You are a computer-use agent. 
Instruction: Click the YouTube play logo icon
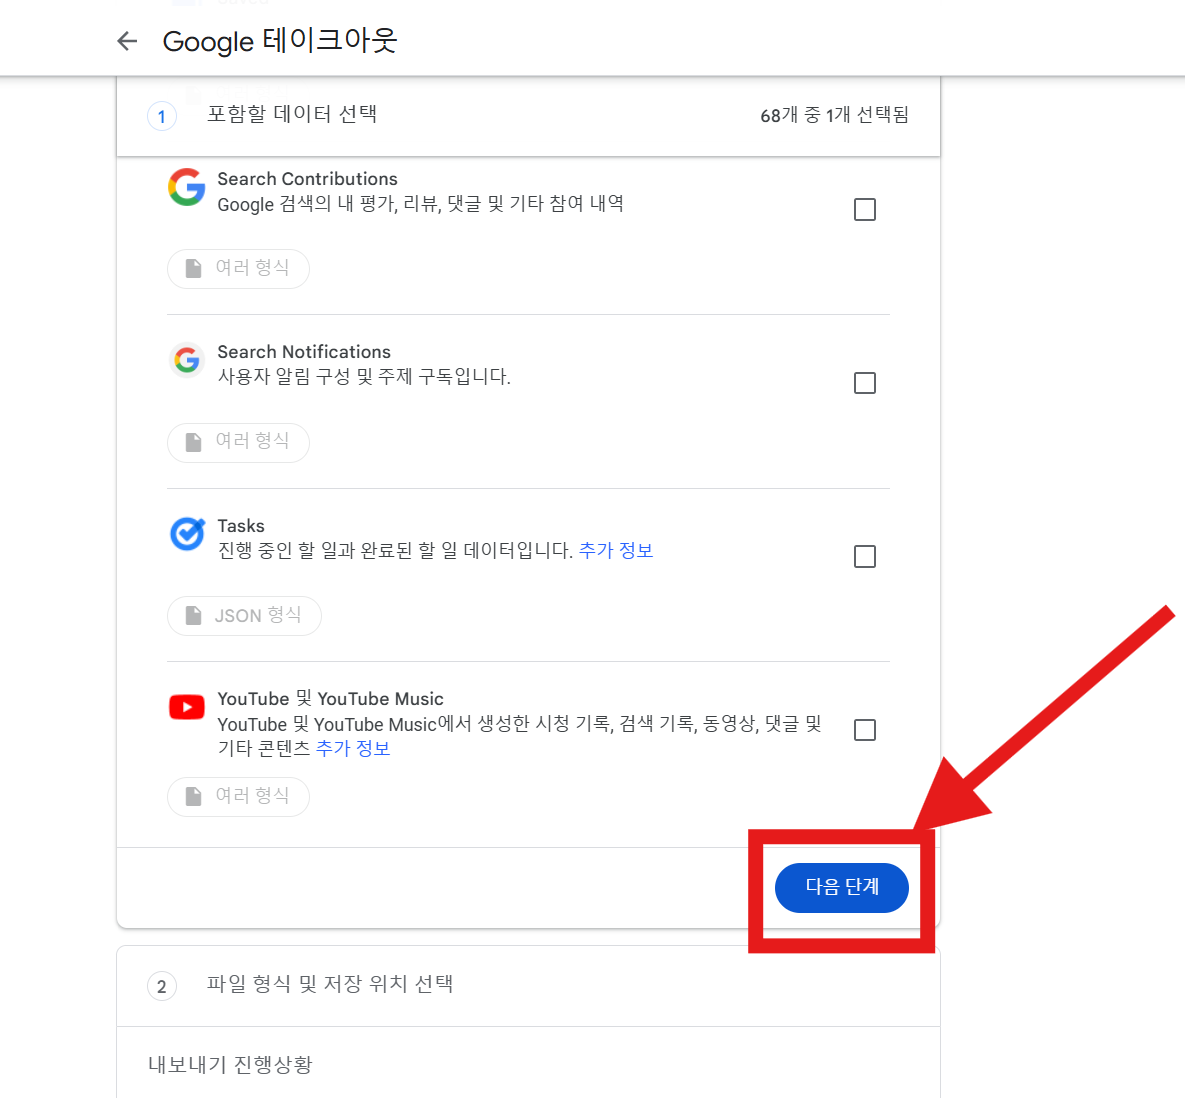click(x=187, y=707)
